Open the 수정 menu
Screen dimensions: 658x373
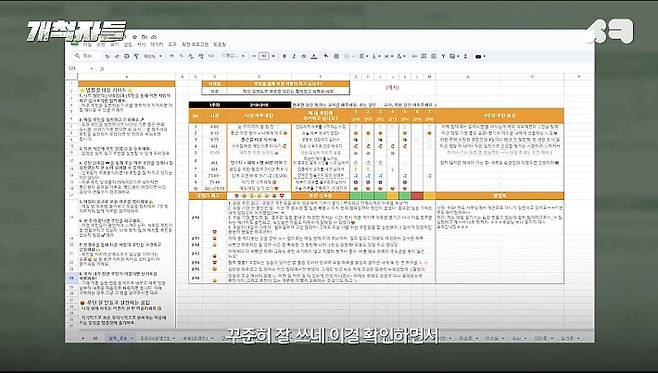click(x=101, y=45)
